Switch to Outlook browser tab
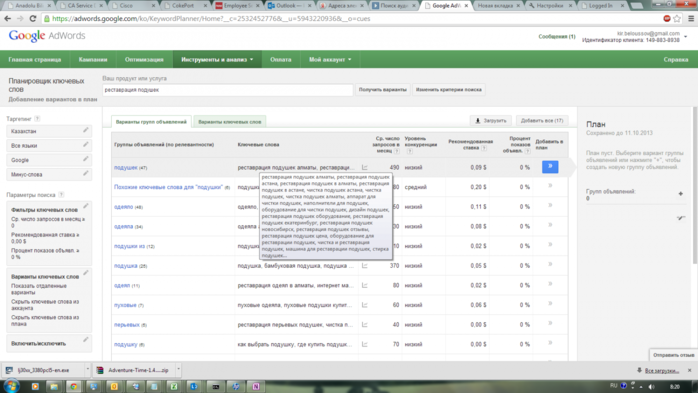The width and height of the screenshot is (698, 393). click(x=289, y=6)
